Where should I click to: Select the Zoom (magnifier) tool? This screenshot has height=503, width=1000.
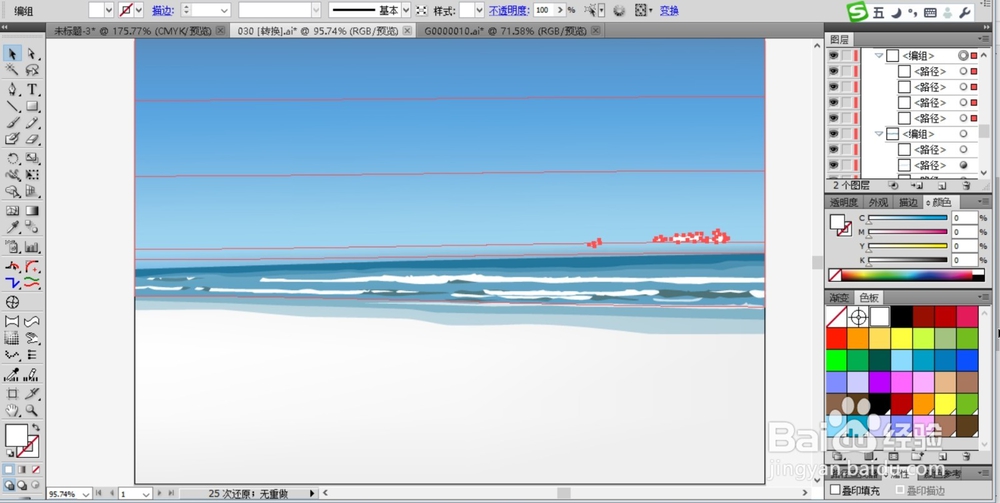(x=32, y=410)
